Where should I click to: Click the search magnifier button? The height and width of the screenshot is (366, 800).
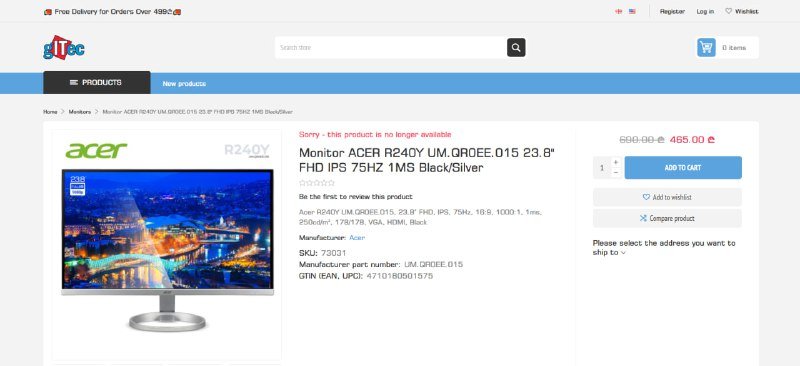tap(516, 47)
